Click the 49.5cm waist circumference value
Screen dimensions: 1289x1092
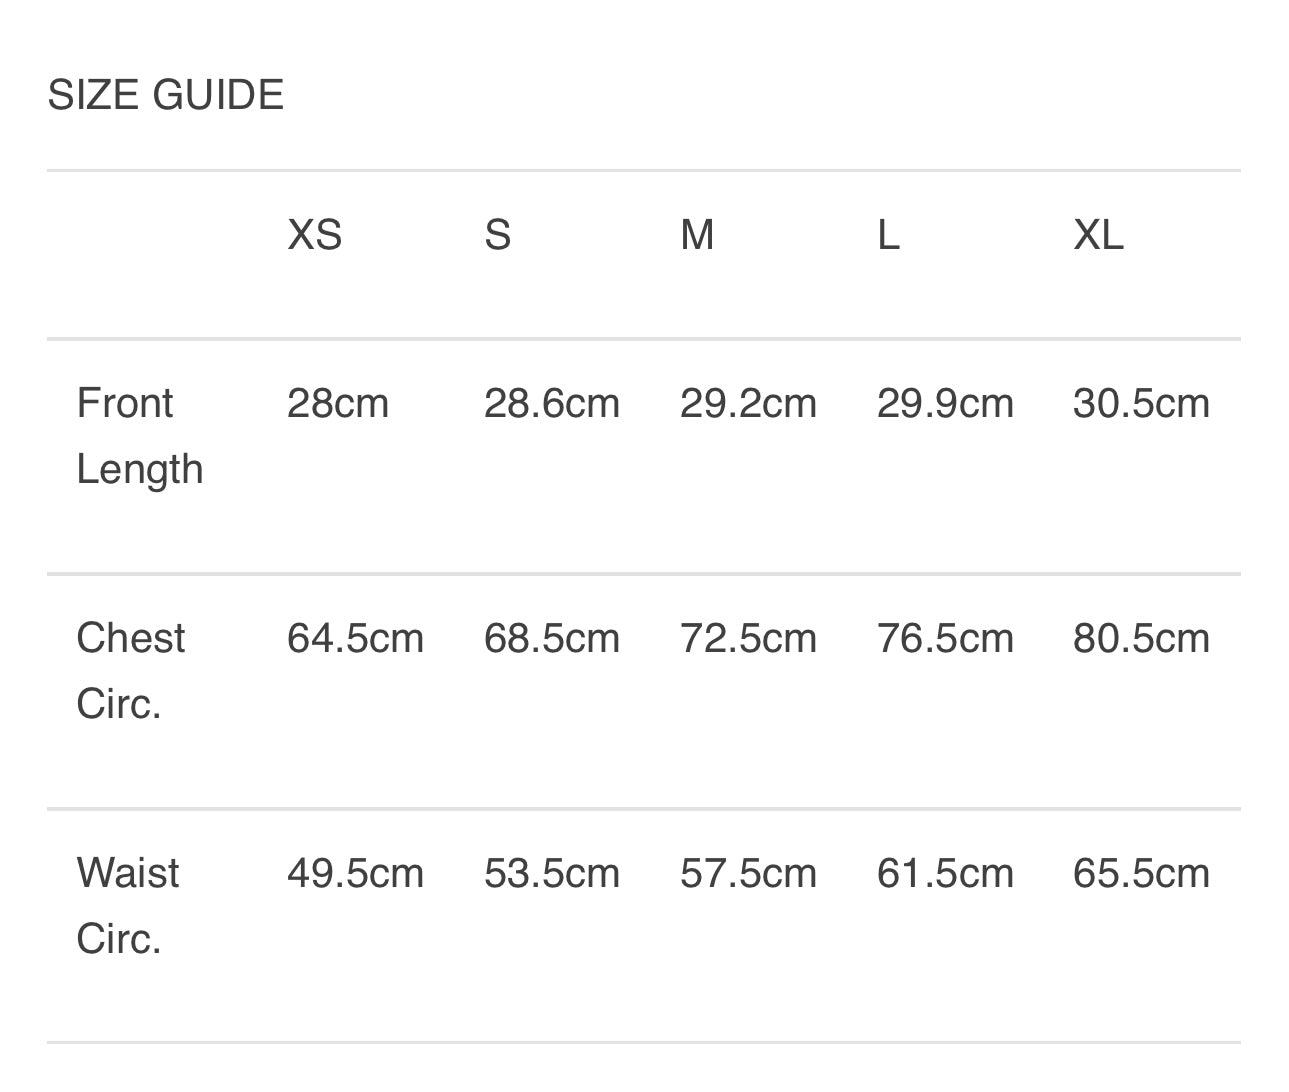[x=355, y=873]
